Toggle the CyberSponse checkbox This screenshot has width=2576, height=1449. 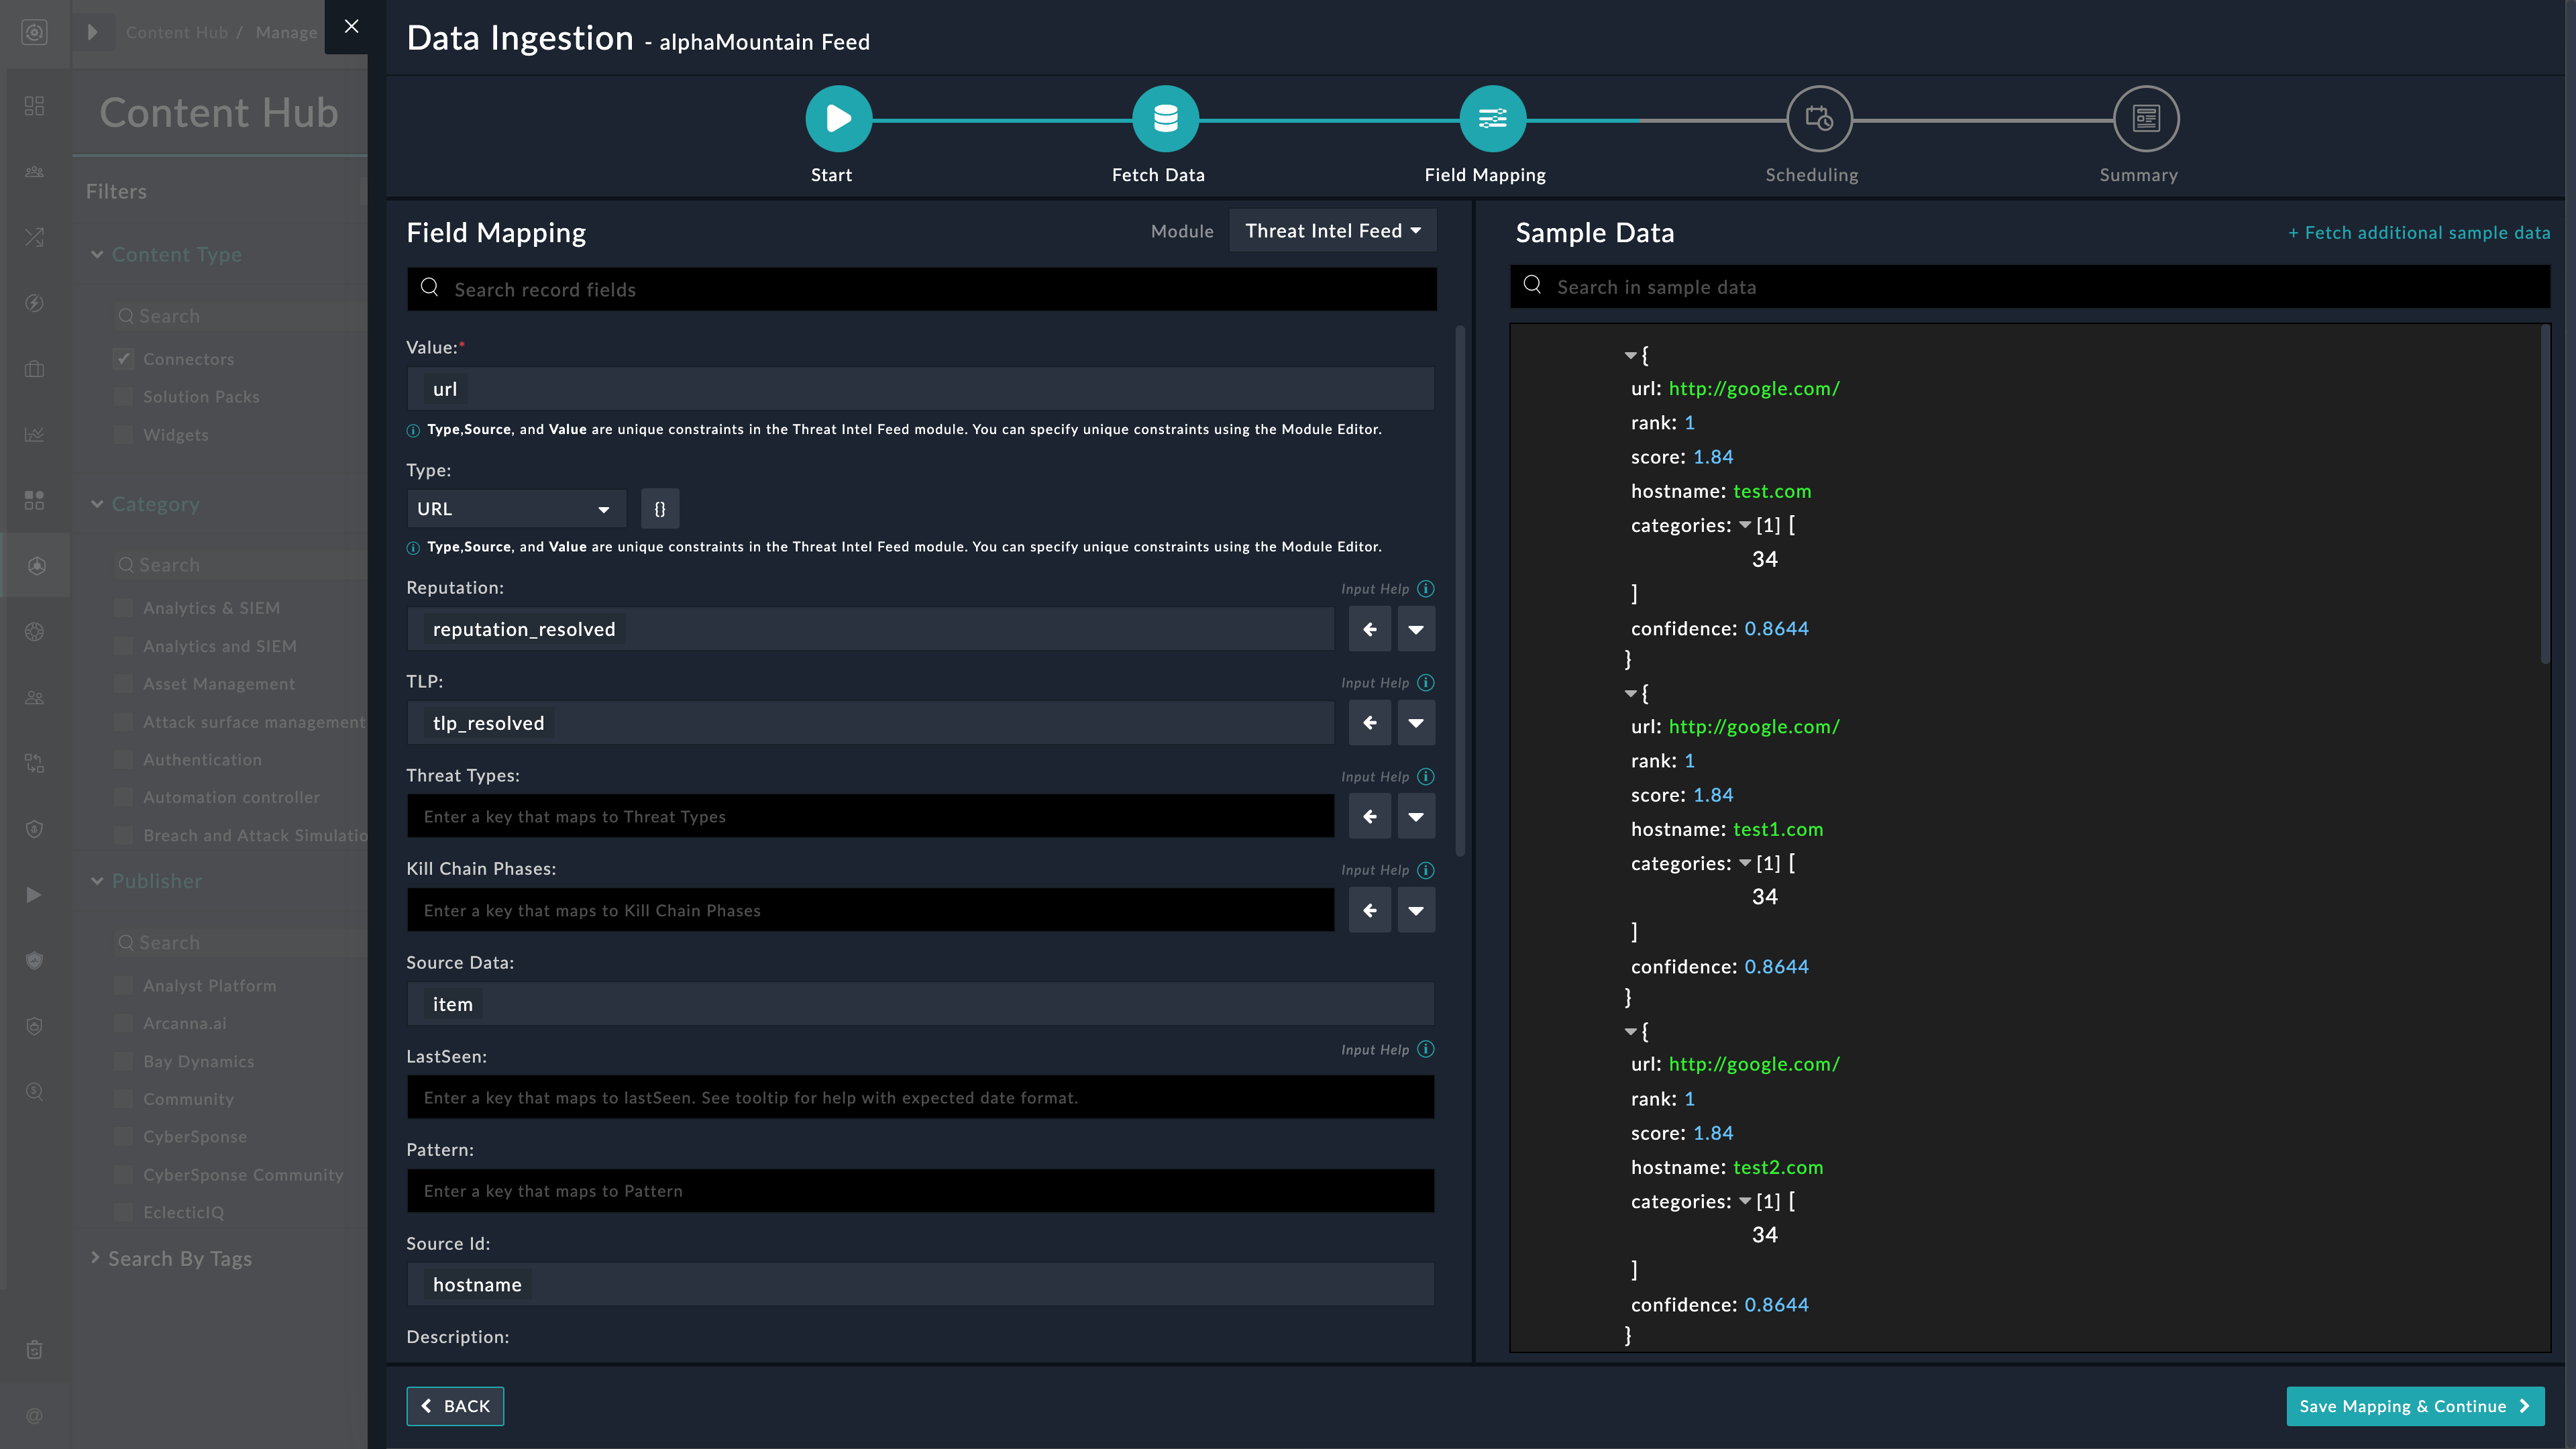(123, 1137)
